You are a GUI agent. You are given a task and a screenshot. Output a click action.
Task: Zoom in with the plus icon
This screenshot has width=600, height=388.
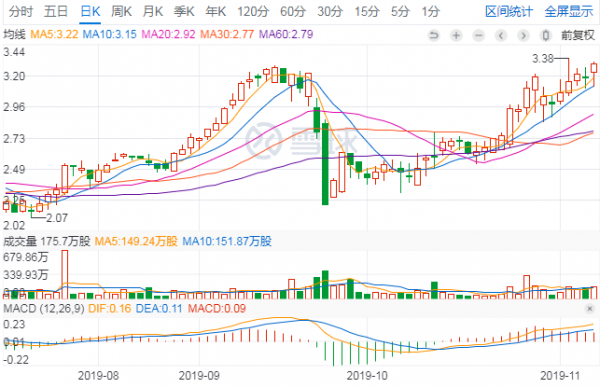click(x=456, y=36)
